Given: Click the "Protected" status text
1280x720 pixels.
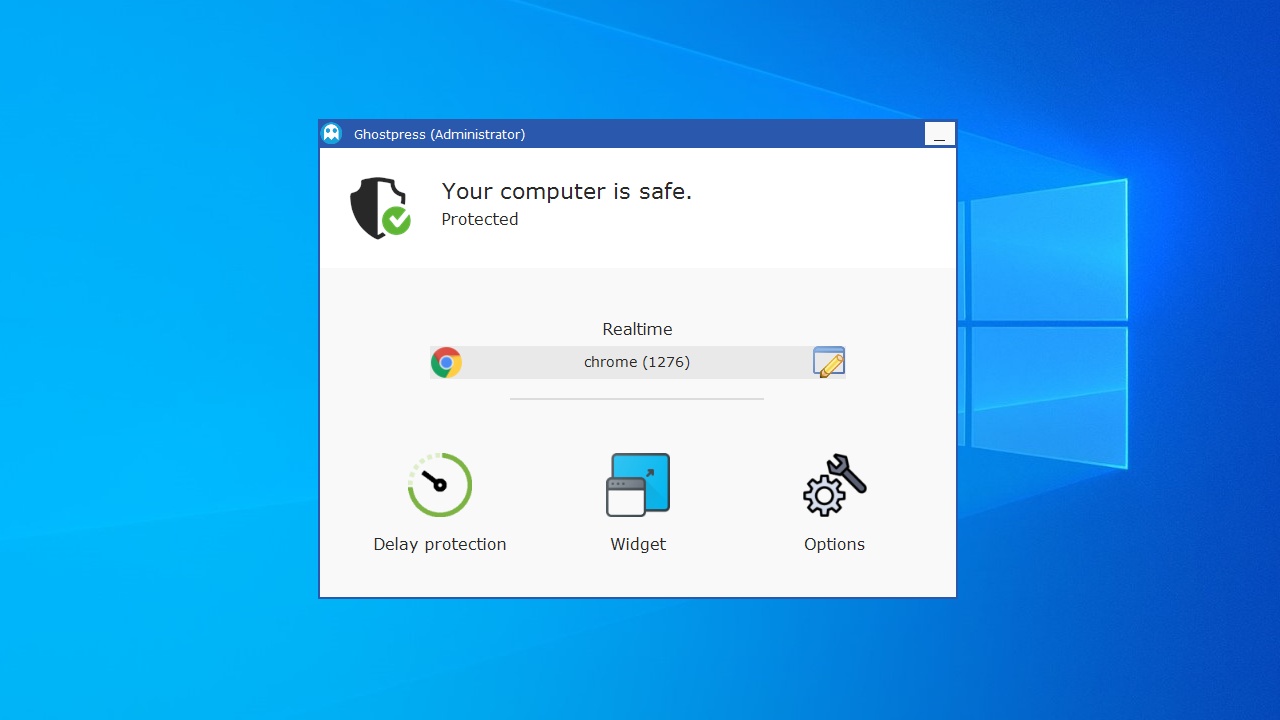Looking at the screenshot, I should pos(480,219).
